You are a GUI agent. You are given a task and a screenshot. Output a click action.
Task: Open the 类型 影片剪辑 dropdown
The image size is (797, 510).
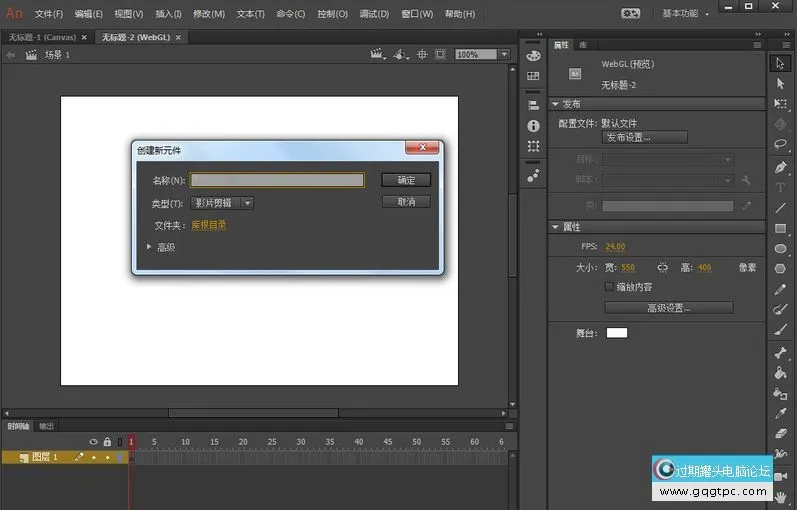[x=222, y=203]
